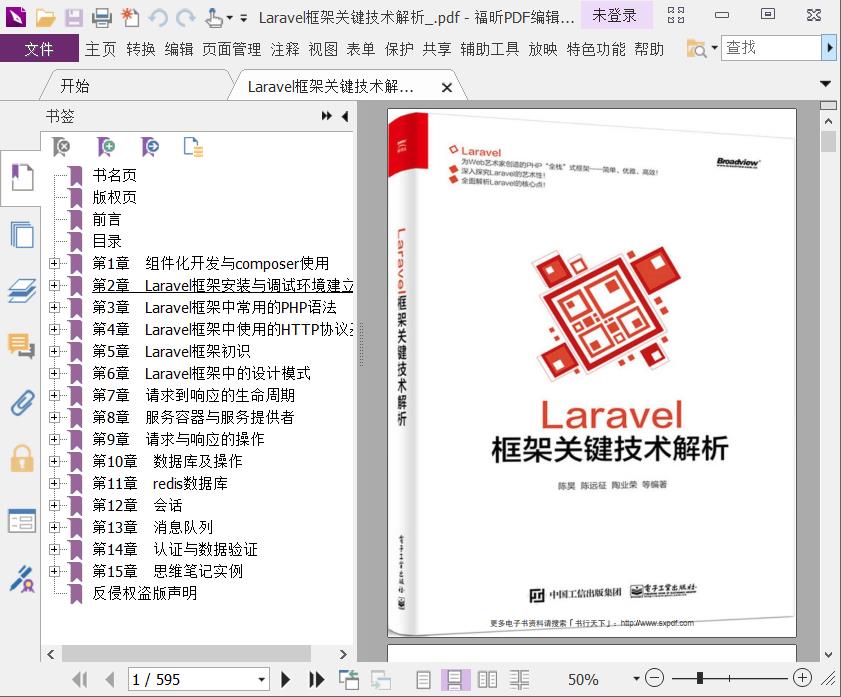Open the security lock panel

coord(22,458)
